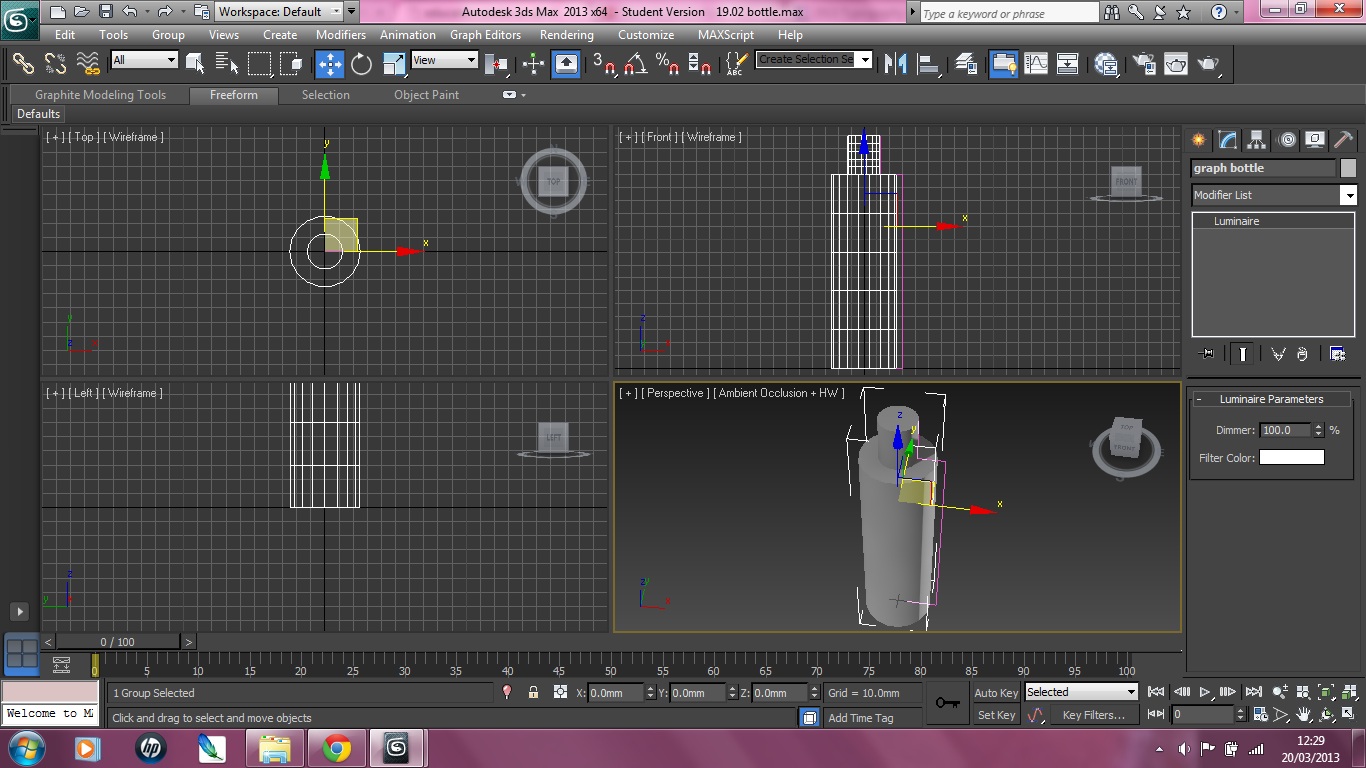Open the Hierarchy panel icon

click(1255, 140)
